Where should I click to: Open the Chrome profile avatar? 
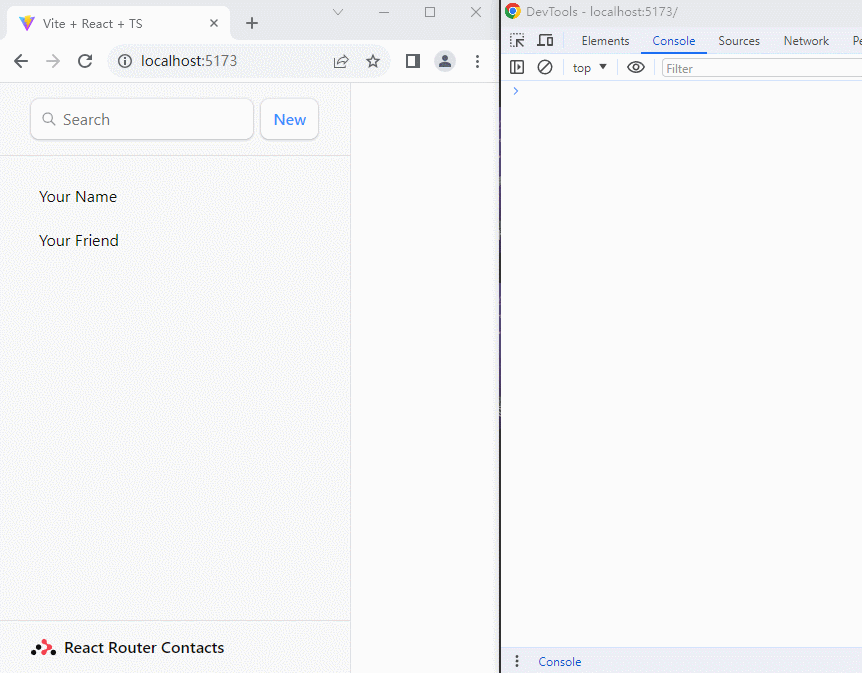(445, 61)
